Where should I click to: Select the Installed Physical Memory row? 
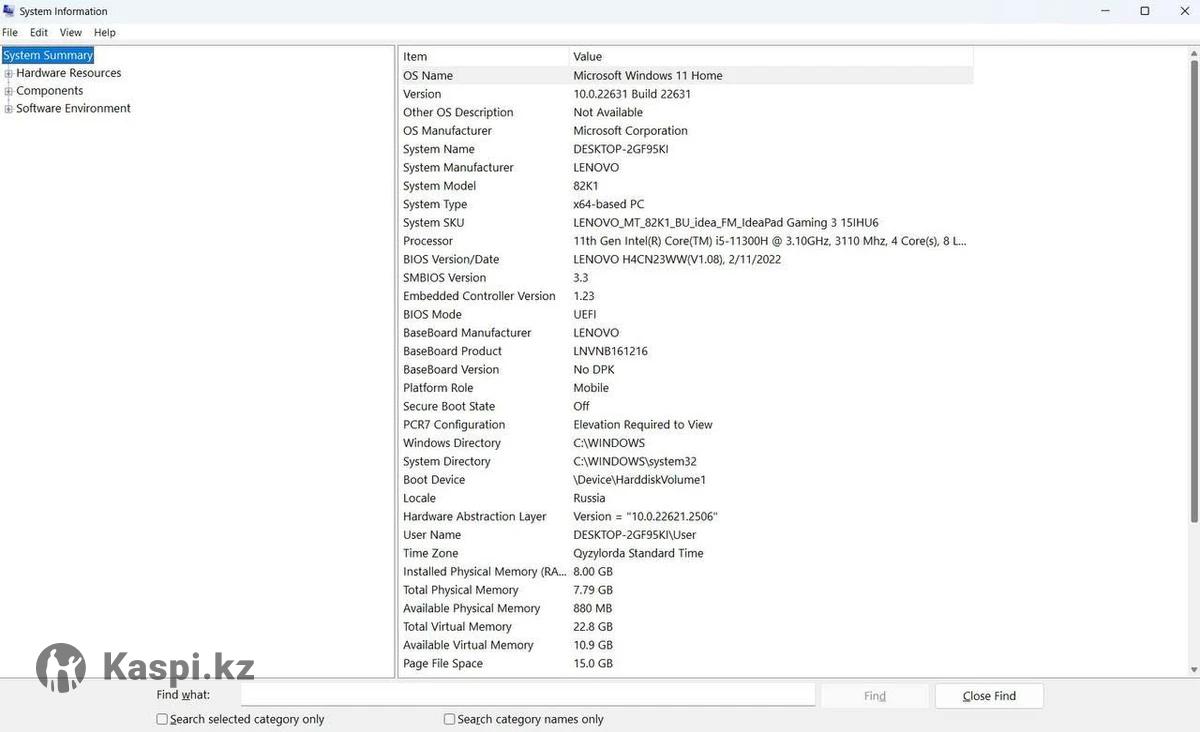686,572
